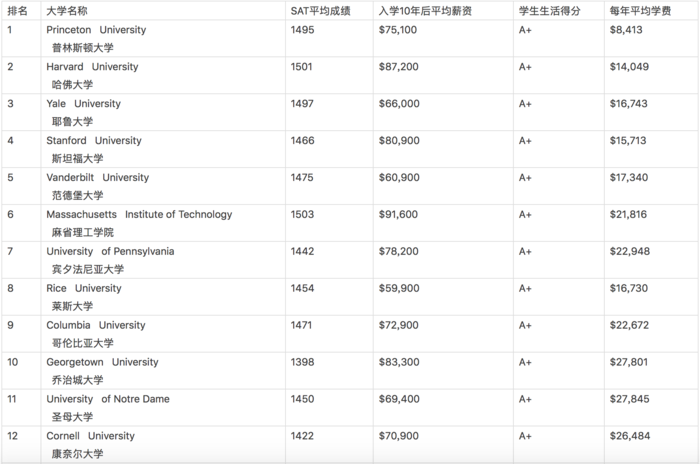Click Harvard's SAT score 1501
The height and width of the screenshot is (464, 700).
tap(301, 67)
